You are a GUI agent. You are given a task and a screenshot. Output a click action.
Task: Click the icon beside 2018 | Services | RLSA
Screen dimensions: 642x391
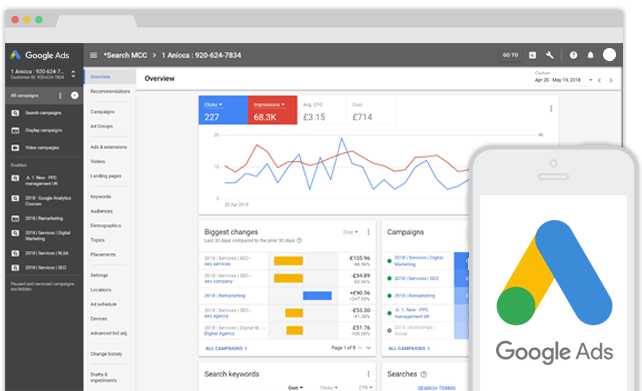point(15,253)
